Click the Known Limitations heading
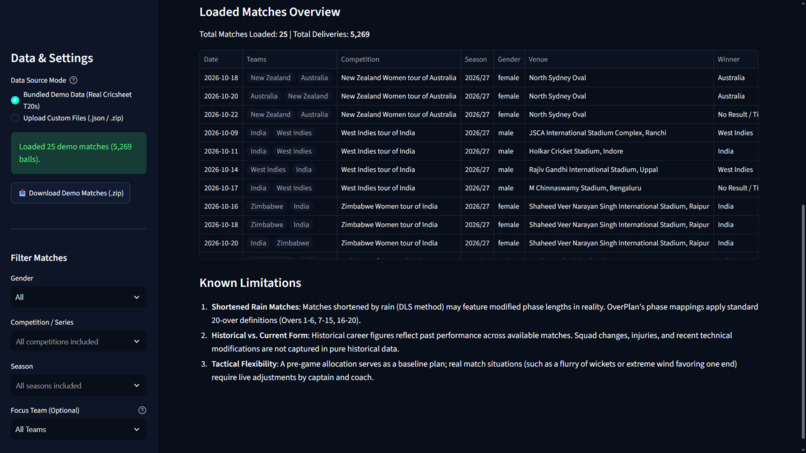This screenshot has width=806, height=453. point(250,283)
